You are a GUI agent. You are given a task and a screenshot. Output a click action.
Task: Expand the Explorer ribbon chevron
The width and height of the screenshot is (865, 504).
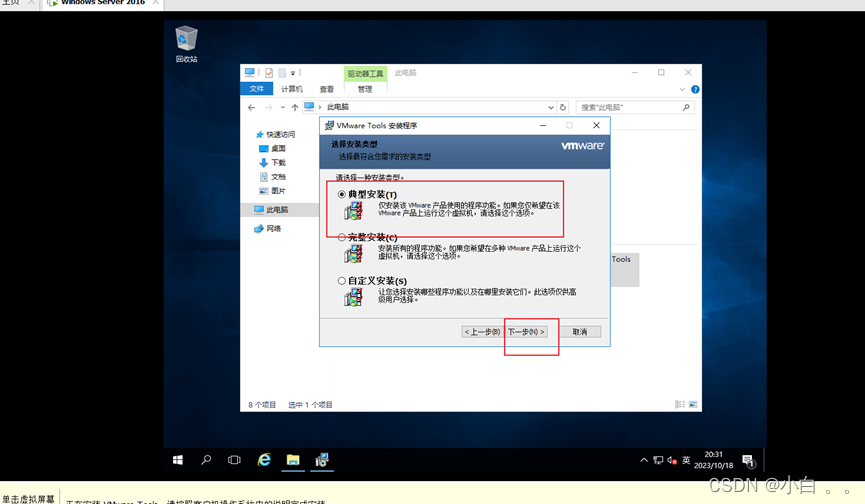point(682,89)
